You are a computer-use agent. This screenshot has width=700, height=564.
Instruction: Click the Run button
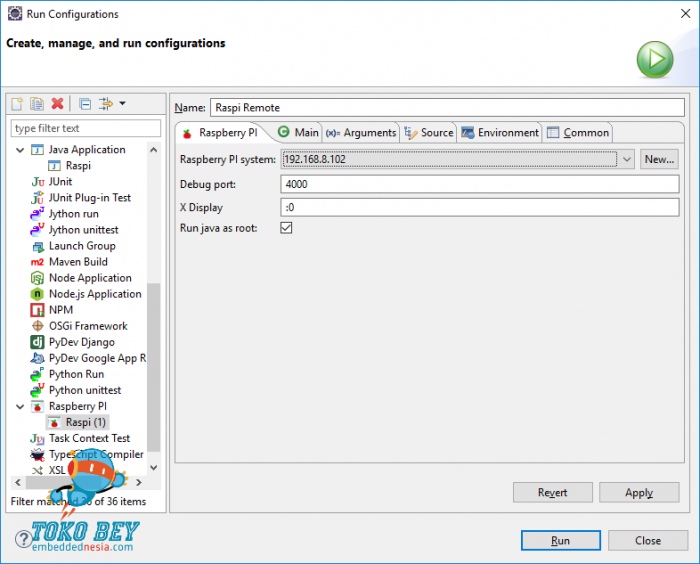pos(560,540)
